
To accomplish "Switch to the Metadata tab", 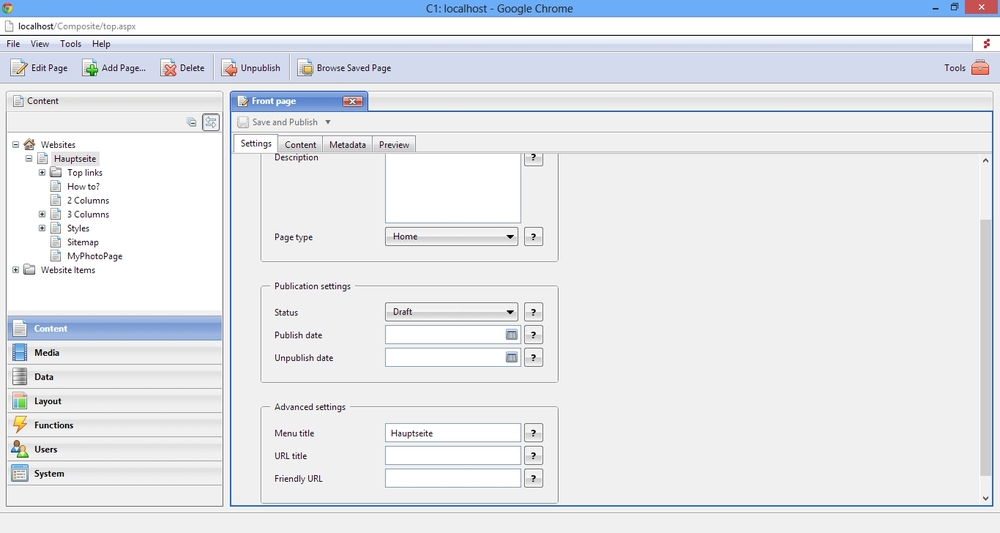I will 347,145.
